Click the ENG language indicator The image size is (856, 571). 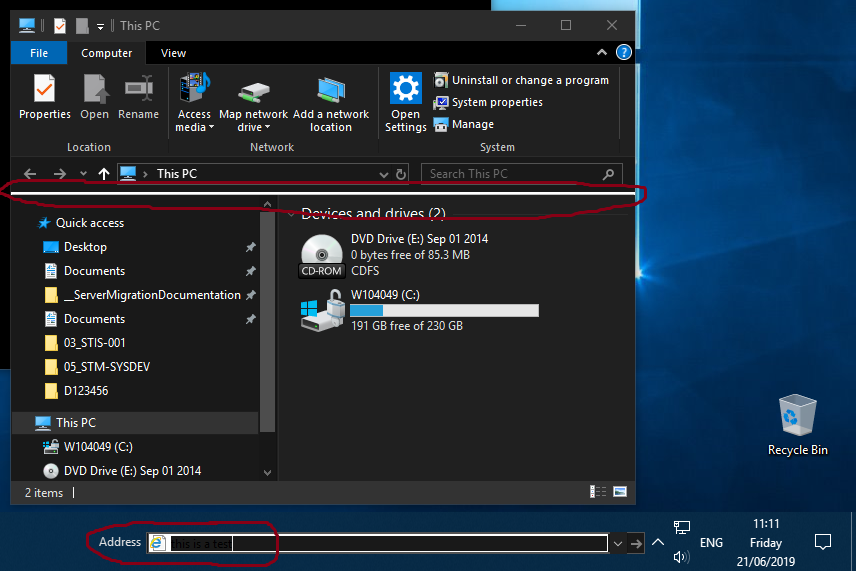[711, 543]
